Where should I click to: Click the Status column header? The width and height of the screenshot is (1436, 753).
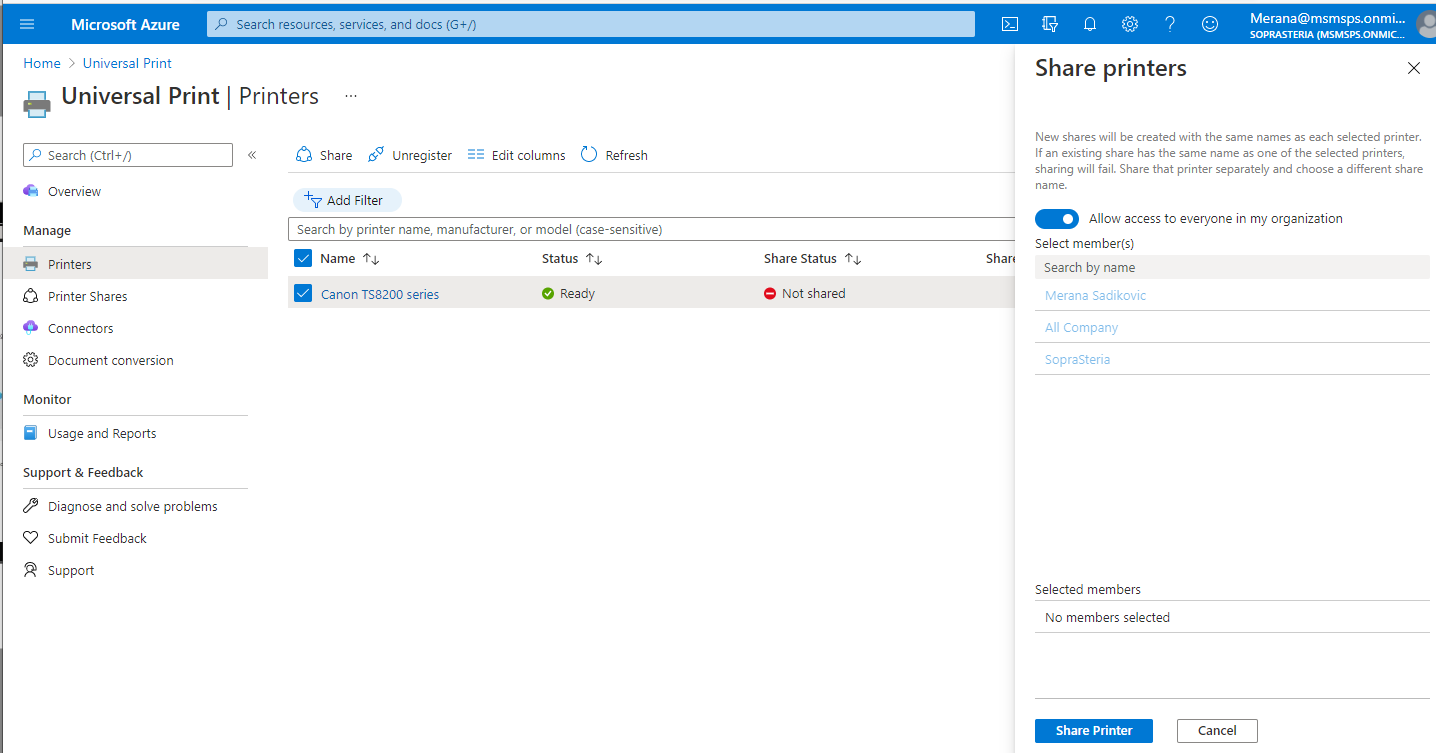pos(560,259)
